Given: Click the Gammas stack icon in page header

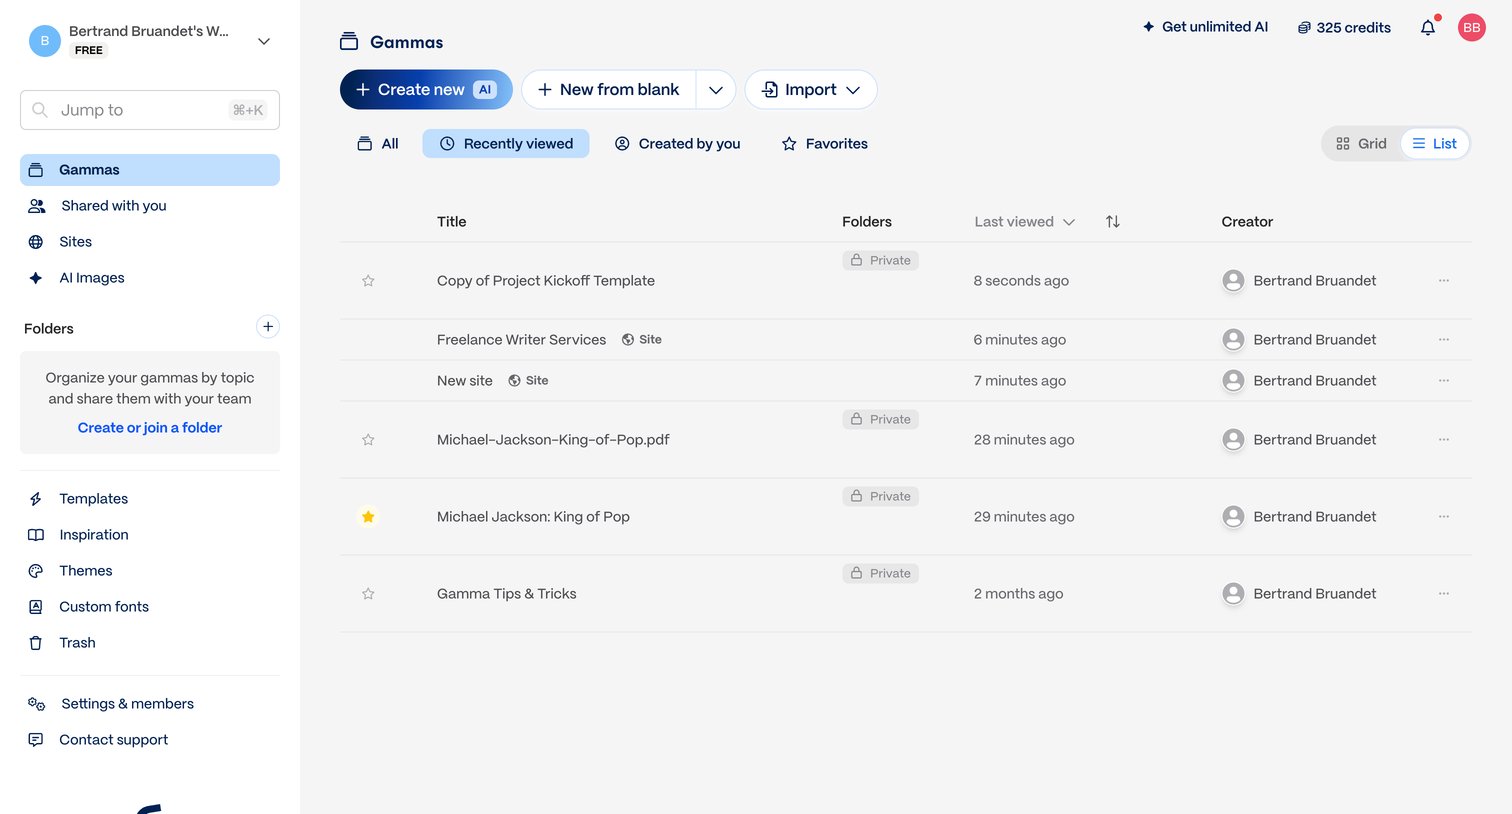Looking at the screenshot, I should tap(349, 42).
